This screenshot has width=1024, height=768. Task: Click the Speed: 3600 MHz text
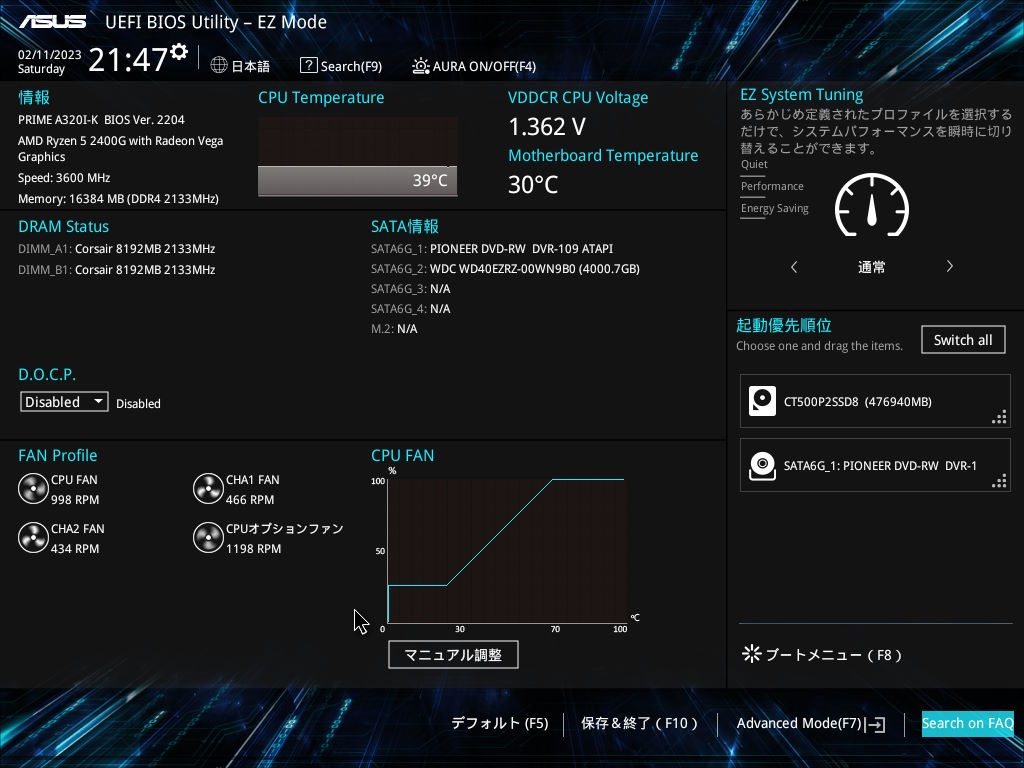64,178
